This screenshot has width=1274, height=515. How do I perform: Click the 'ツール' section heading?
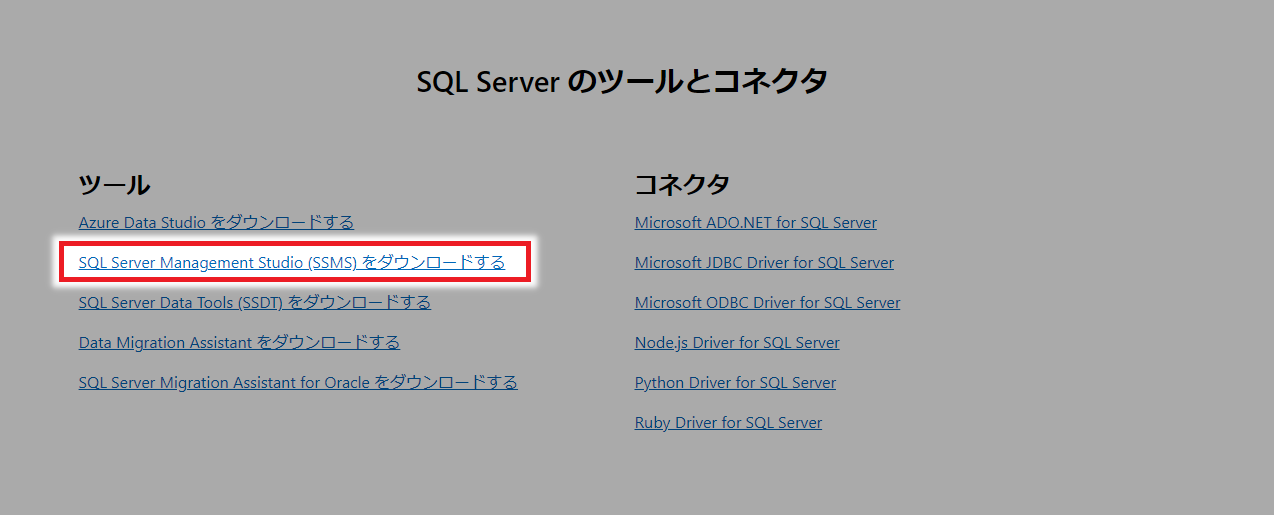point(114,184)
